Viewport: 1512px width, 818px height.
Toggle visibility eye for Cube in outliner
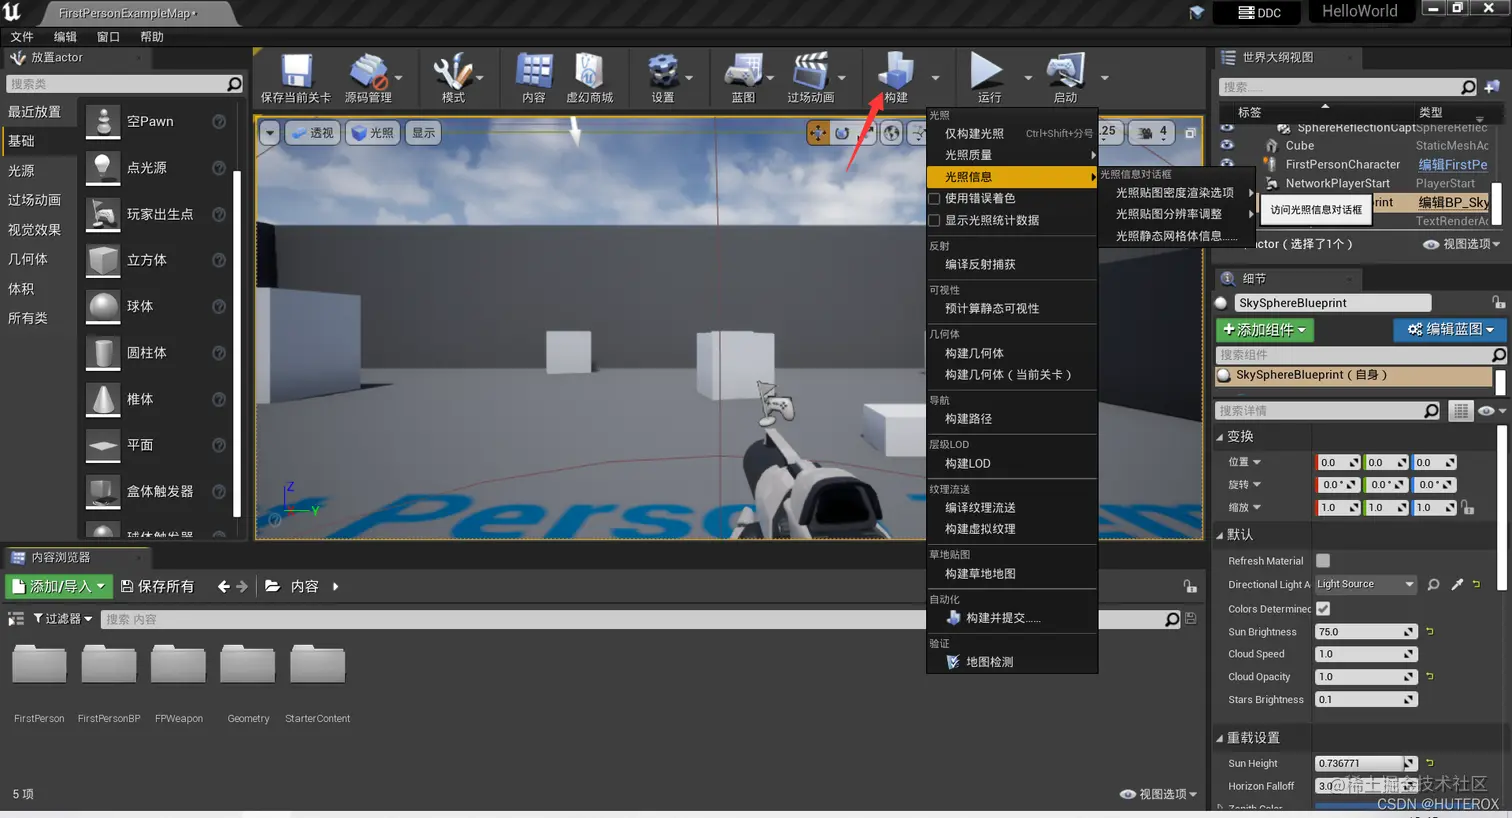1227,146
